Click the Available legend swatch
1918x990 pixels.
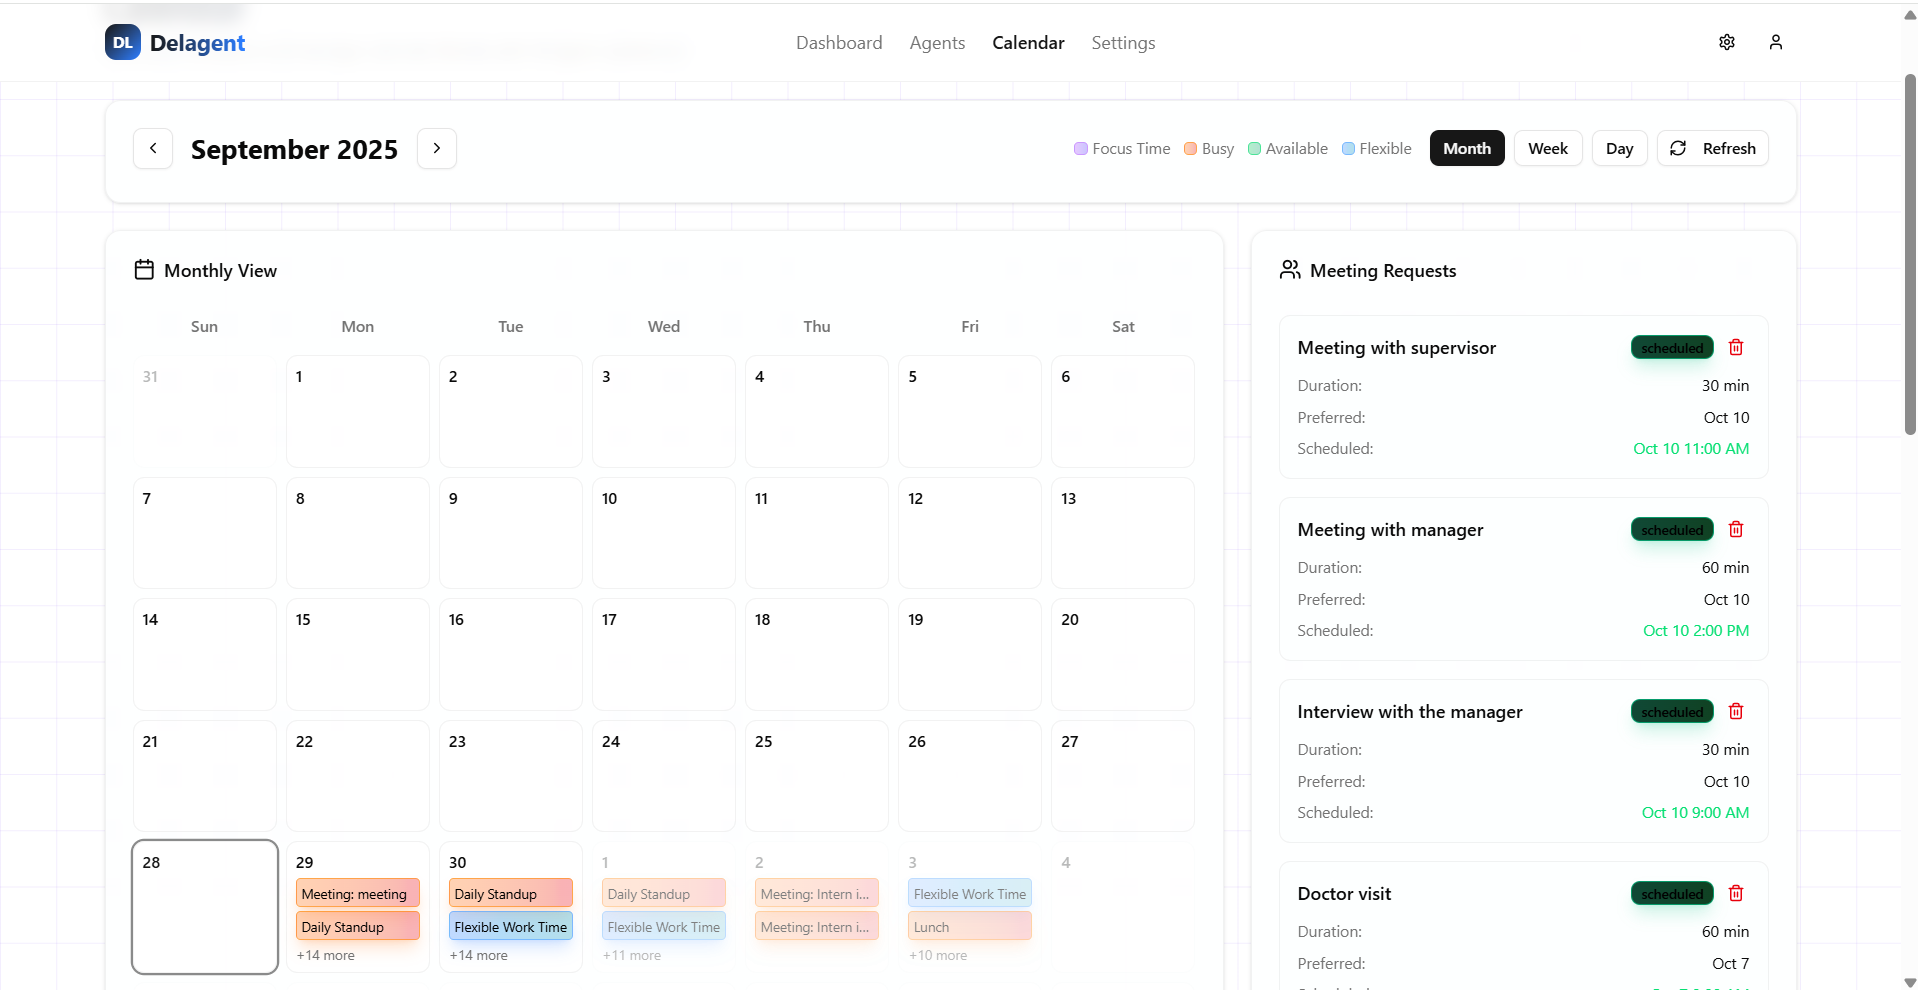1254,148
